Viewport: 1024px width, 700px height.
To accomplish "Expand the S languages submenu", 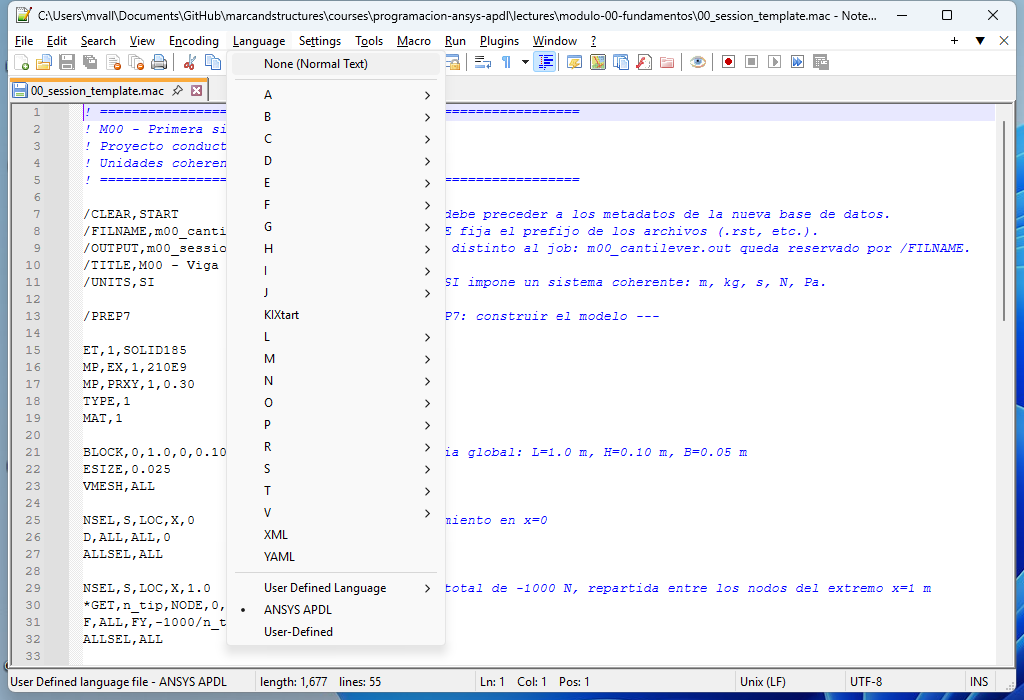I will click(336, 469).
